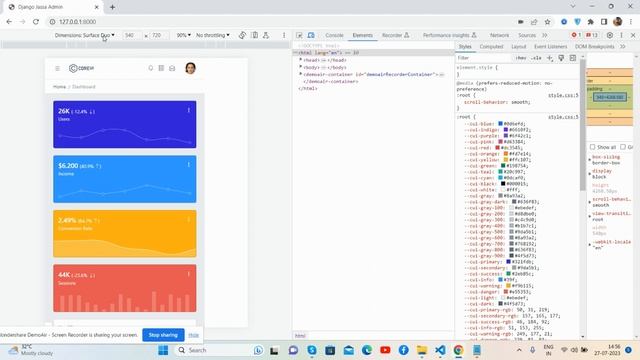Viewport: 640px width, 360px height.
Task: Toggle the device toolbar icon
Action: 311,36
